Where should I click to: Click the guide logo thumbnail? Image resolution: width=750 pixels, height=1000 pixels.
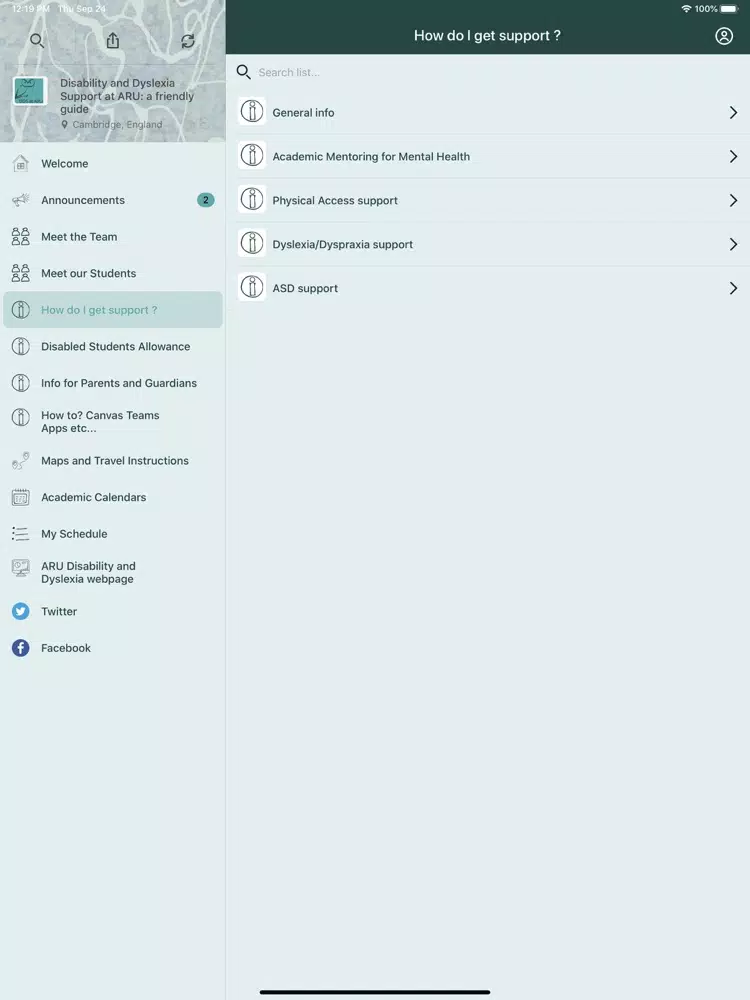[30, 91]
